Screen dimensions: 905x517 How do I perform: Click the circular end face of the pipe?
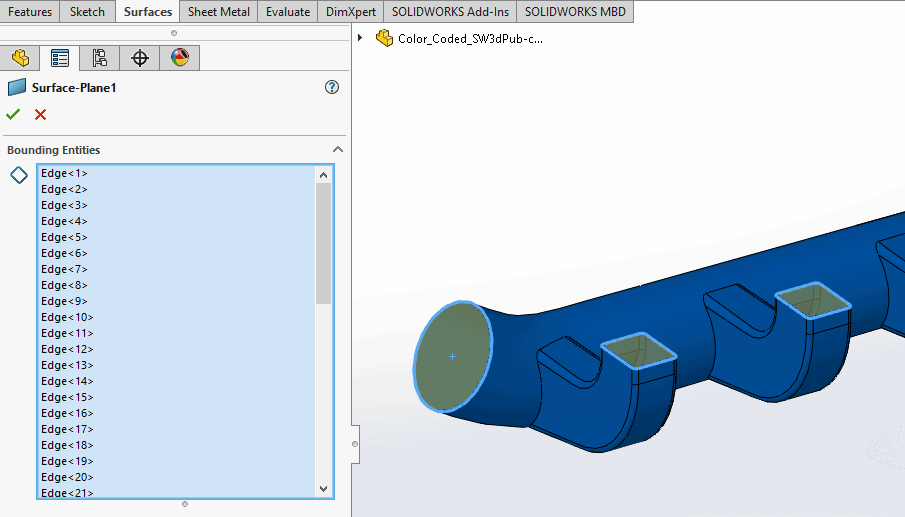[453, 357]
